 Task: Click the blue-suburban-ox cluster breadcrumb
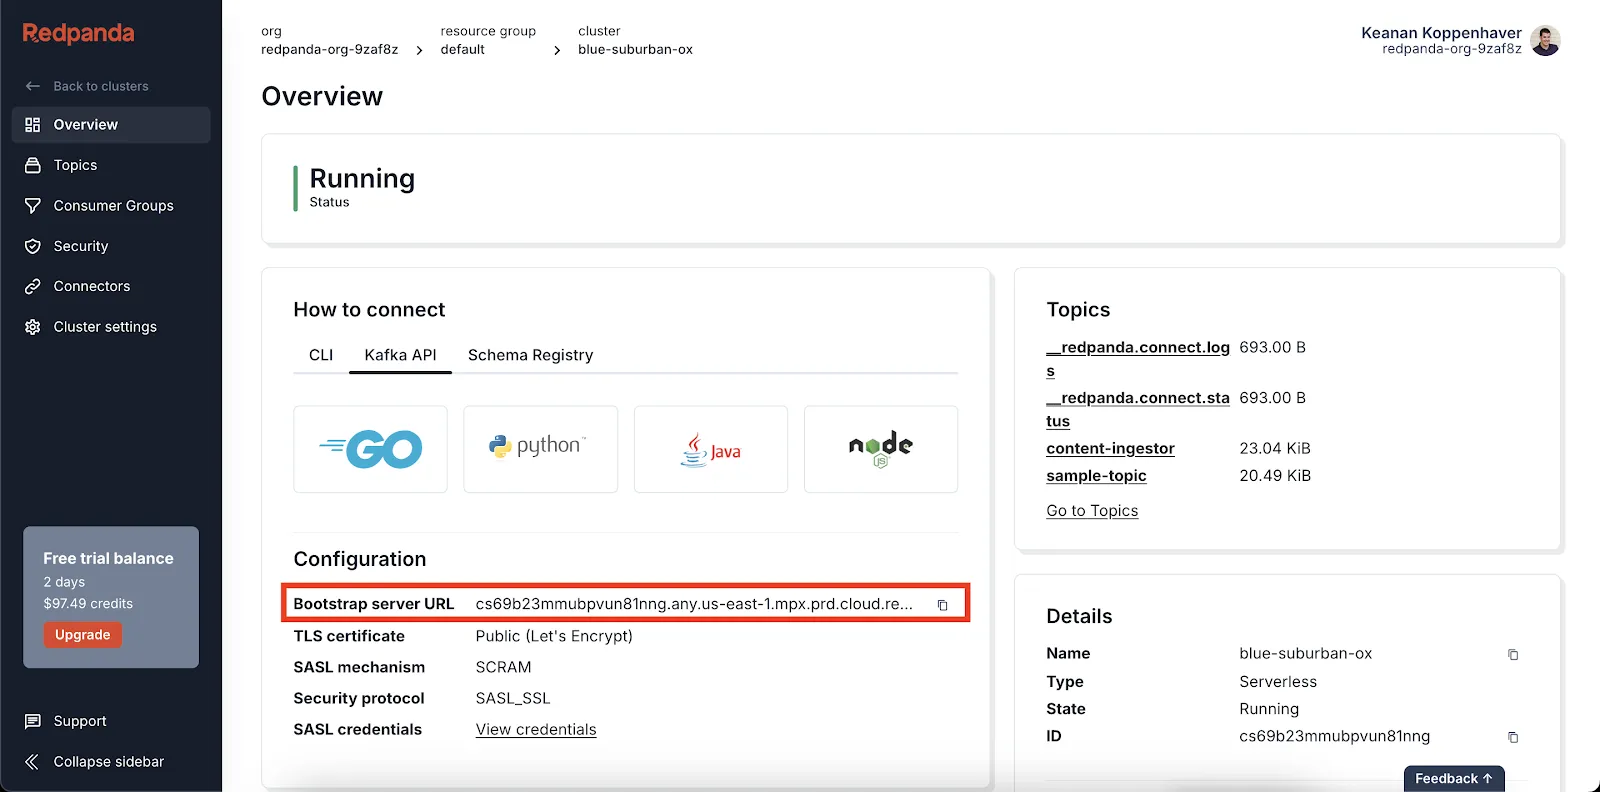(635, 50)
